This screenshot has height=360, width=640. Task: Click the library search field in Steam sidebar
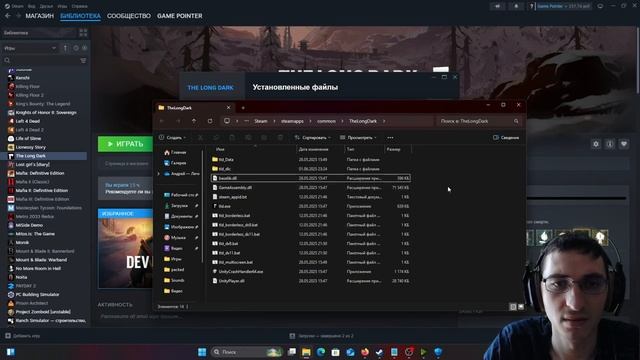(x=41, y=60)
